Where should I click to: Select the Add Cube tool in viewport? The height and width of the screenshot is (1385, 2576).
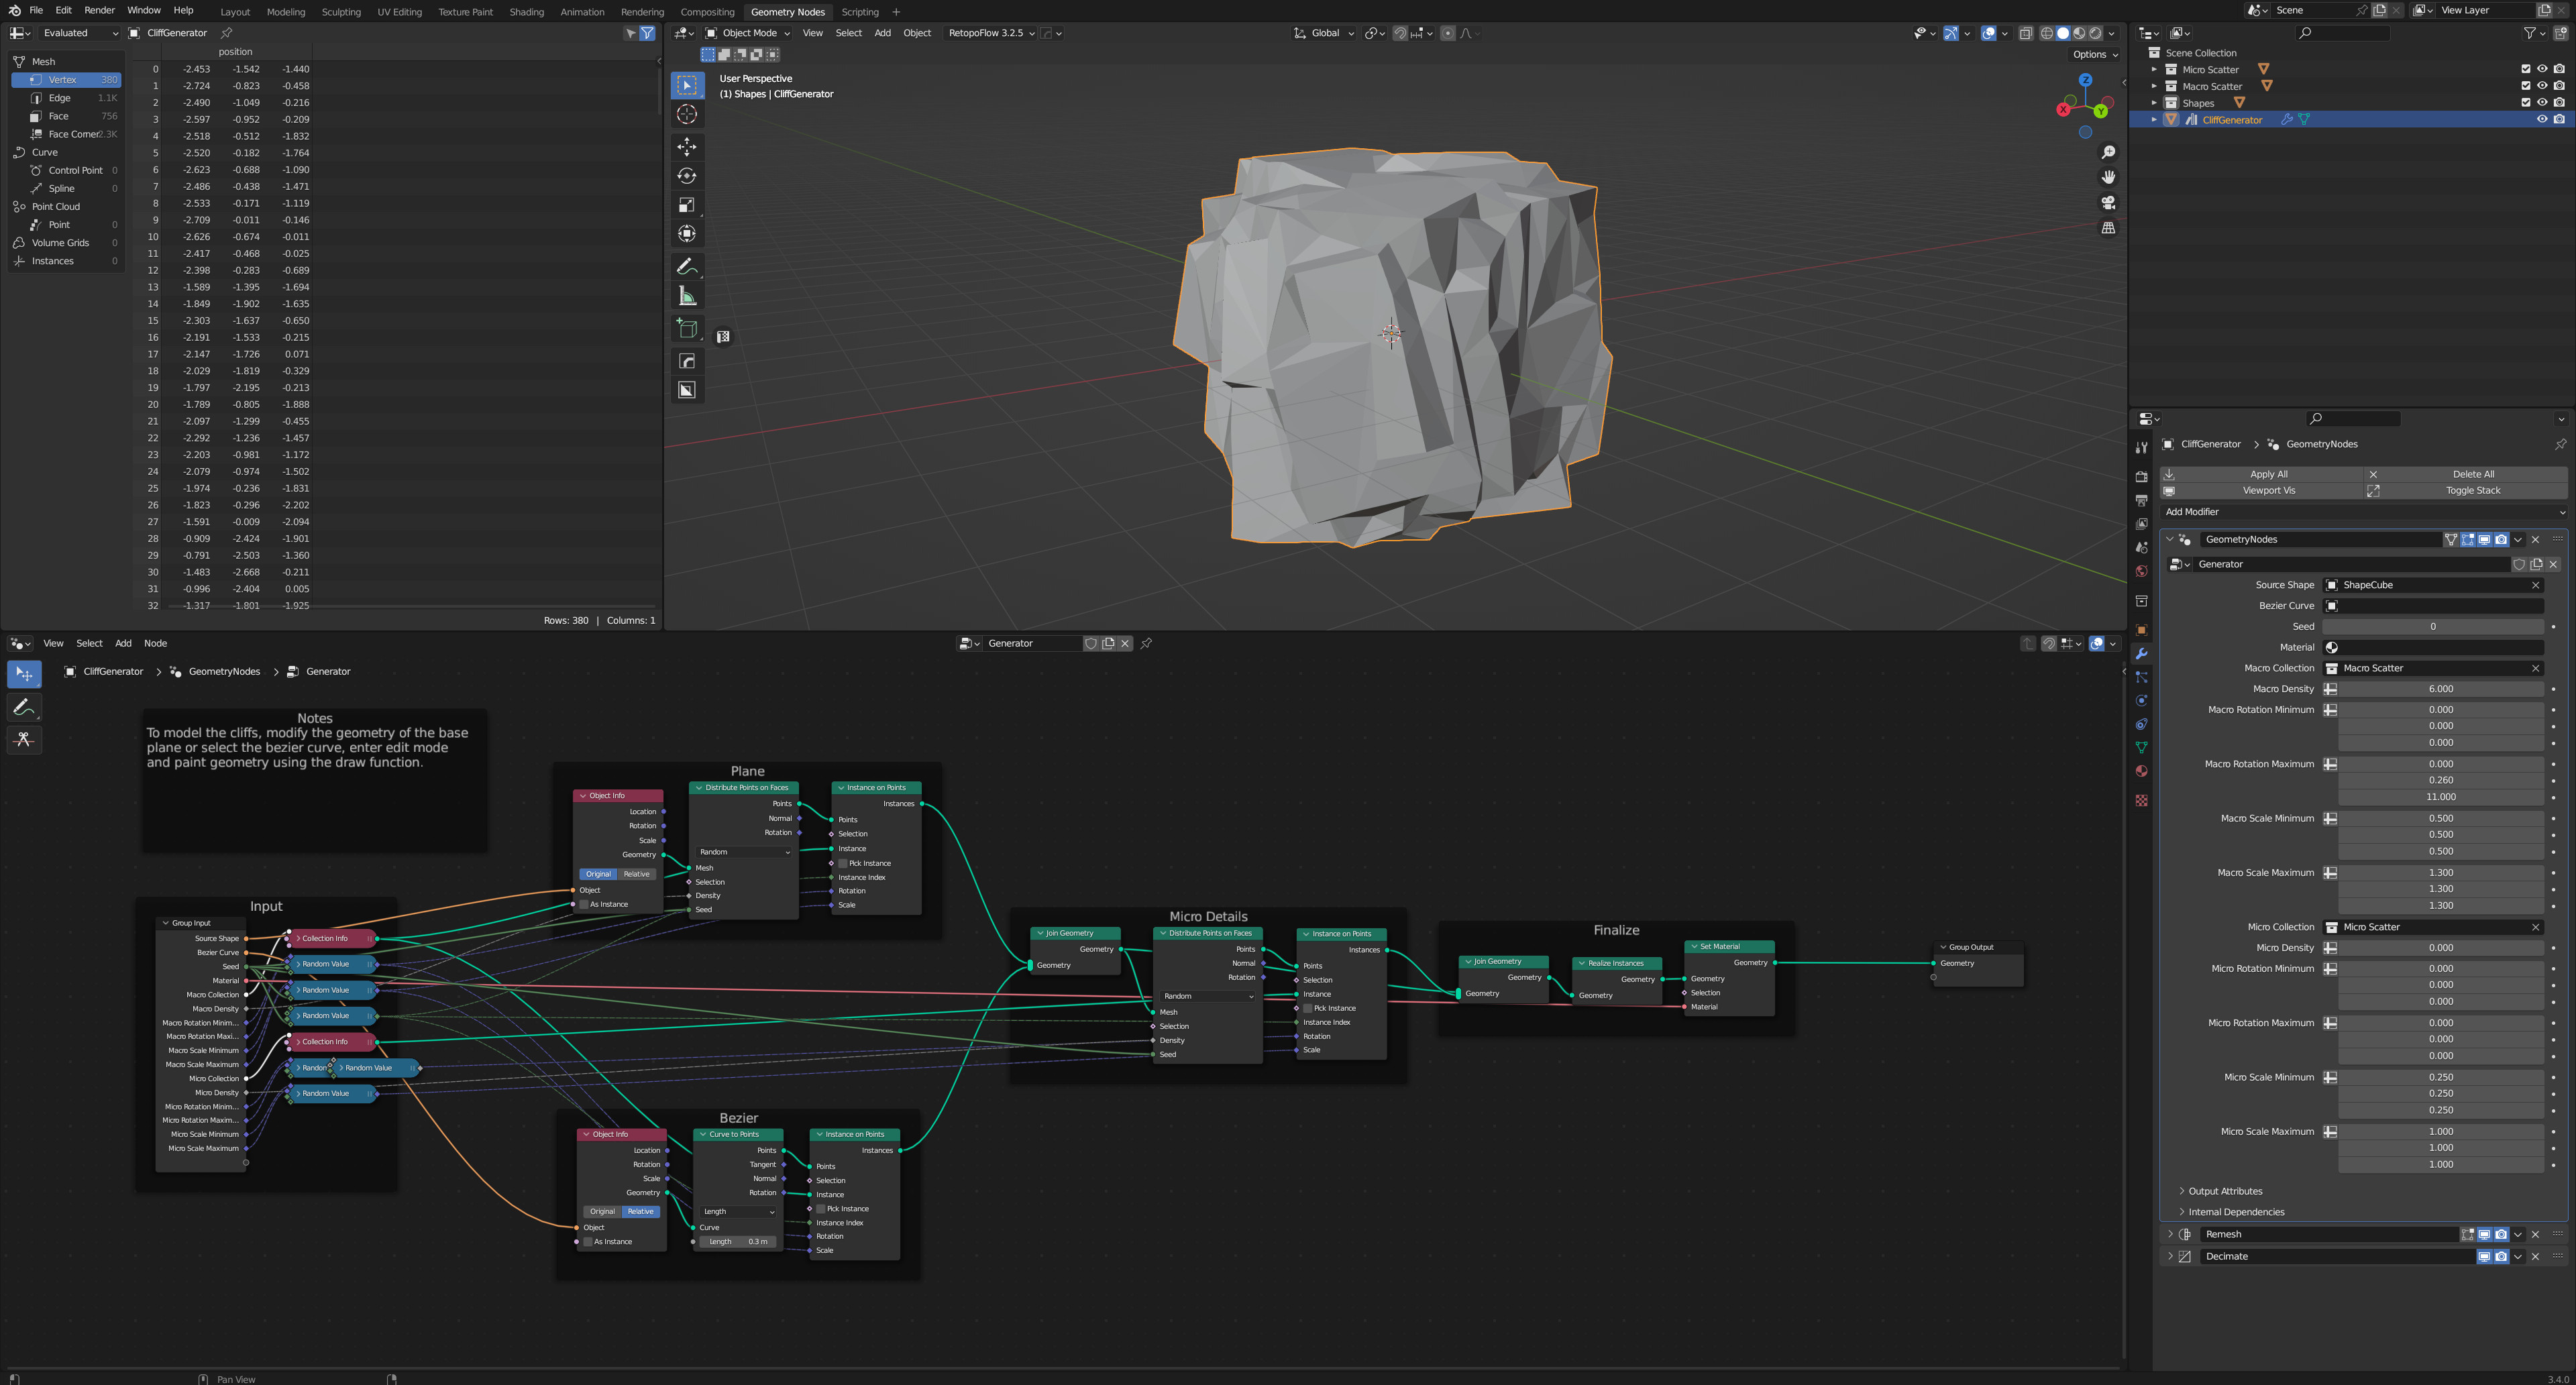pos(687,328)
